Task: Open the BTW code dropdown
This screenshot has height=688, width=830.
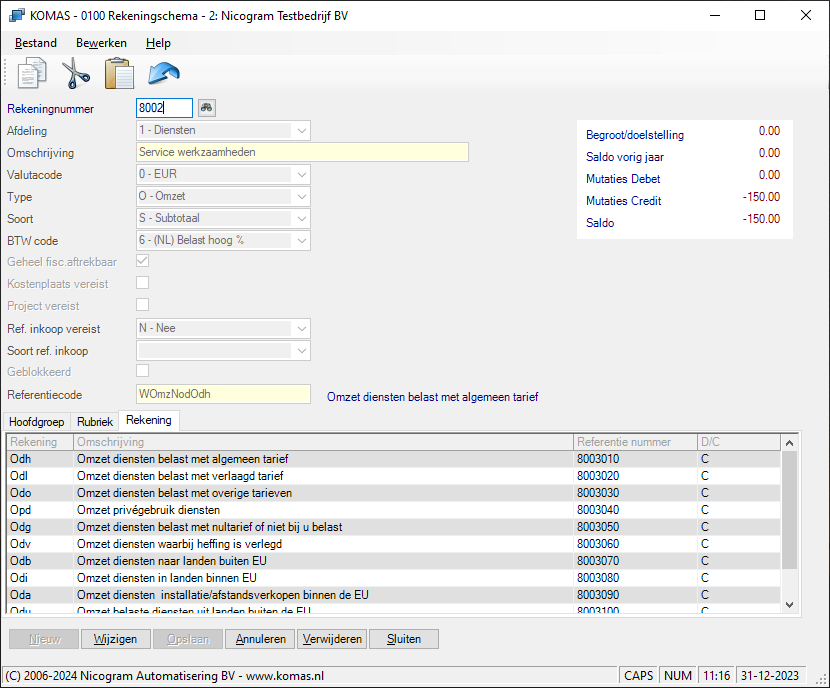Action: click(301, 241)
